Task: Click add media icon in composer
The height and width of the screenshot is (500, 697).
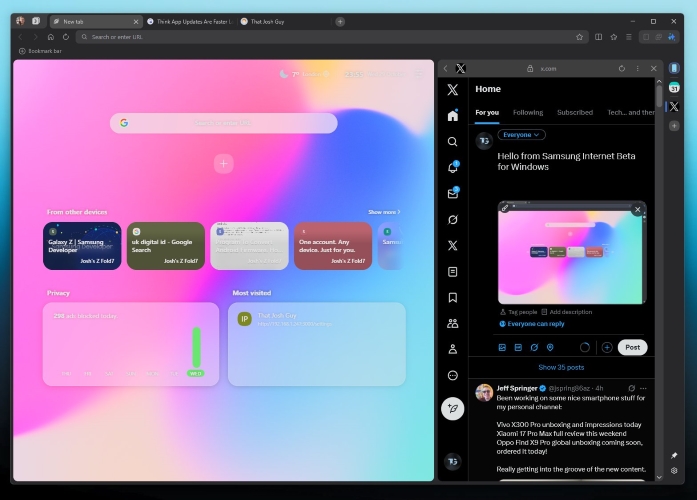Action: click(x=502, y=348)
